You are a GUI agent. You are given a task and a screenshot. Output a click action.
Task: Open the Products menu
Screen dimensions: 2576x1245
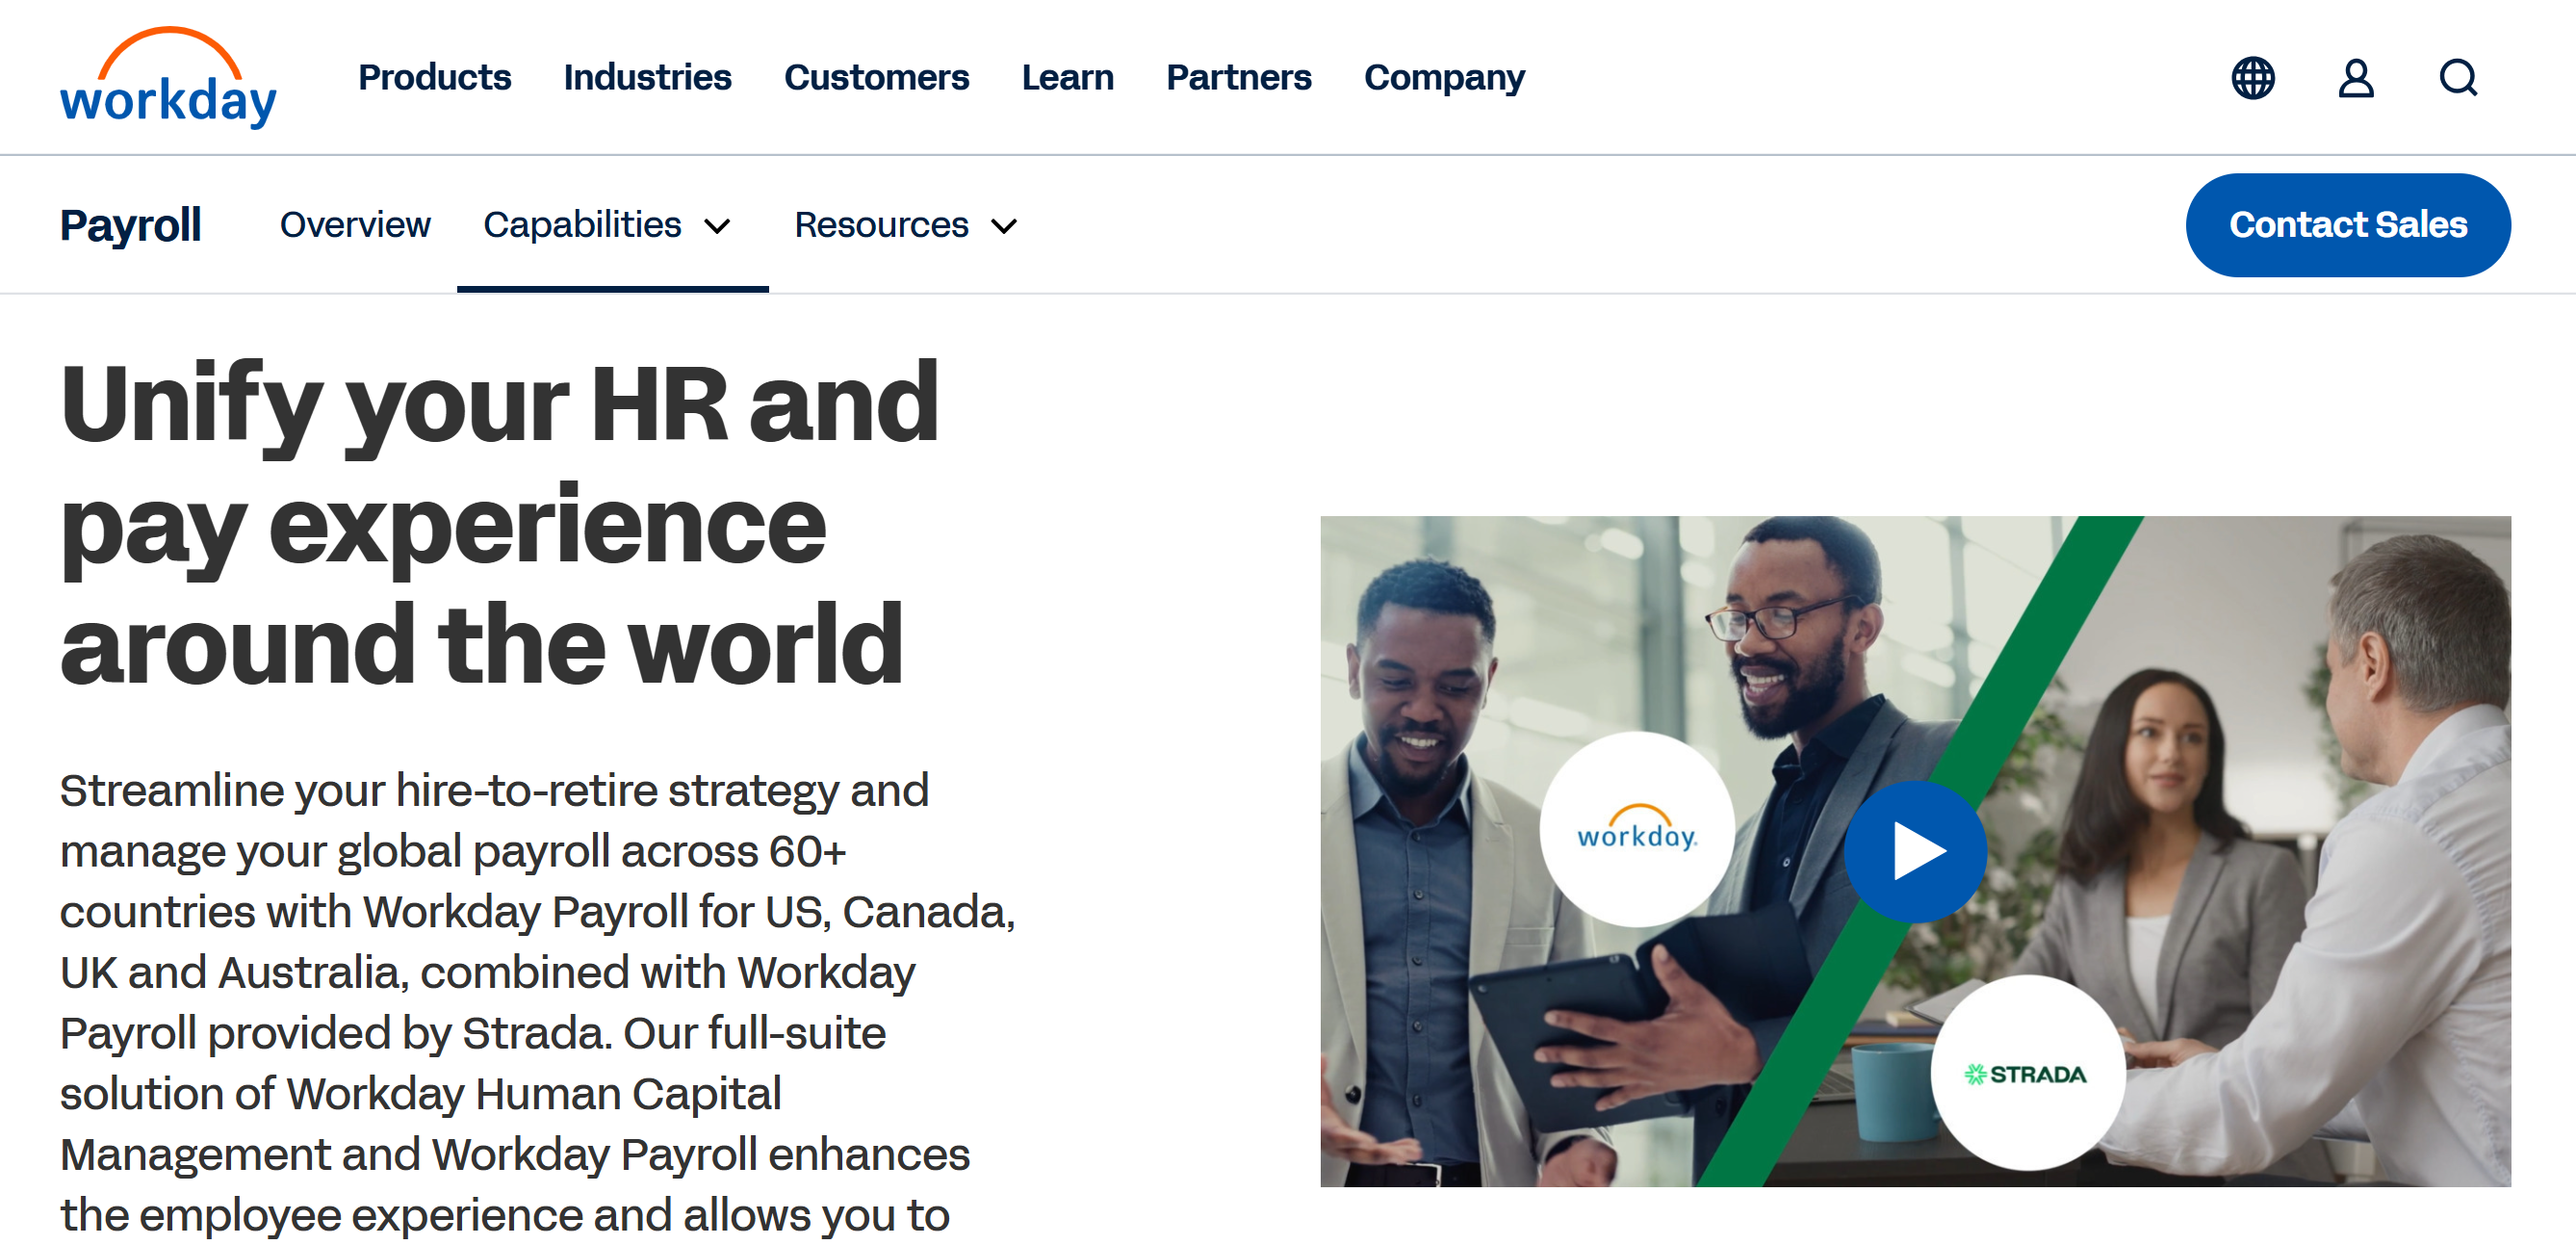coord(434,78)
